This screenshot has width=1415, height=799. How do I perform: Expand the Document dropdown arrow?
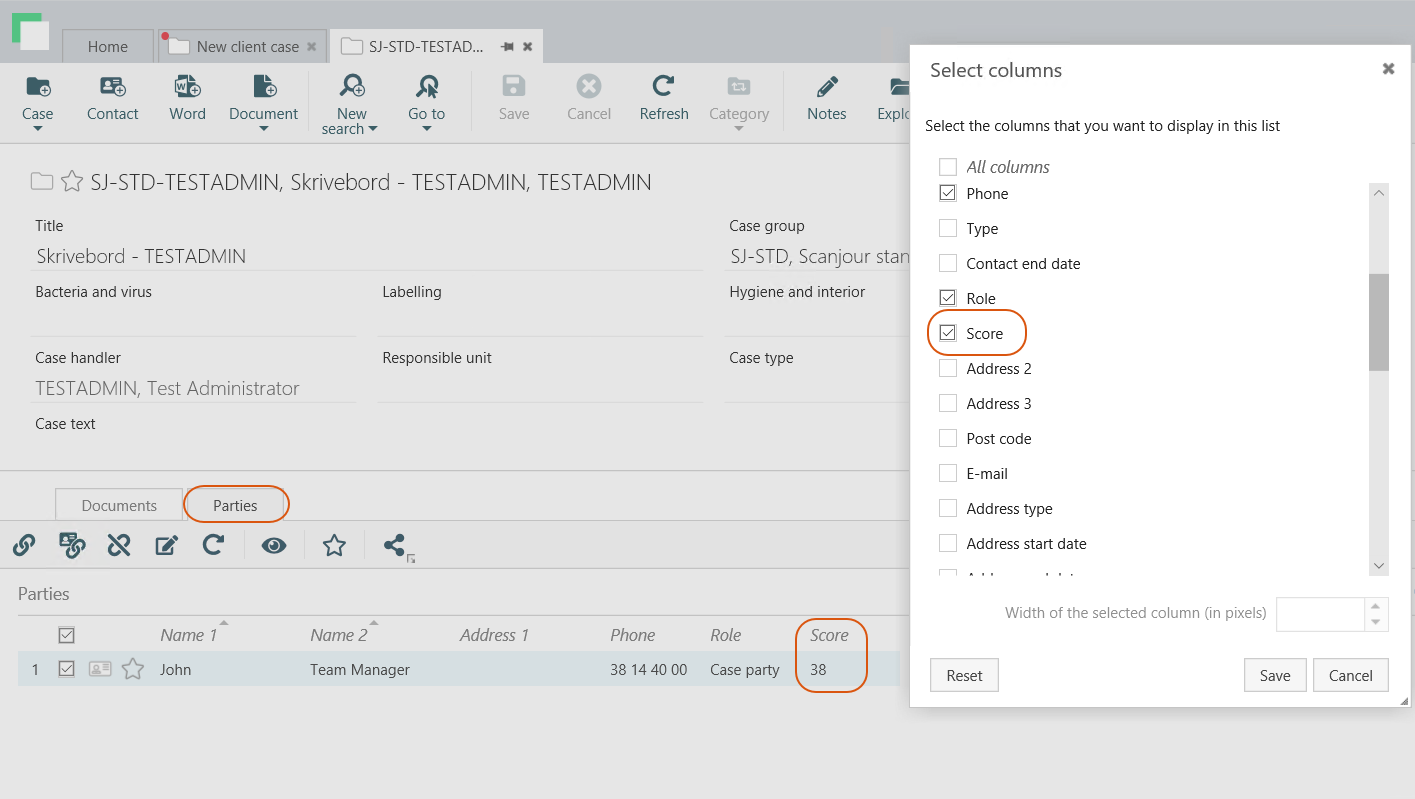pos(264,128)
